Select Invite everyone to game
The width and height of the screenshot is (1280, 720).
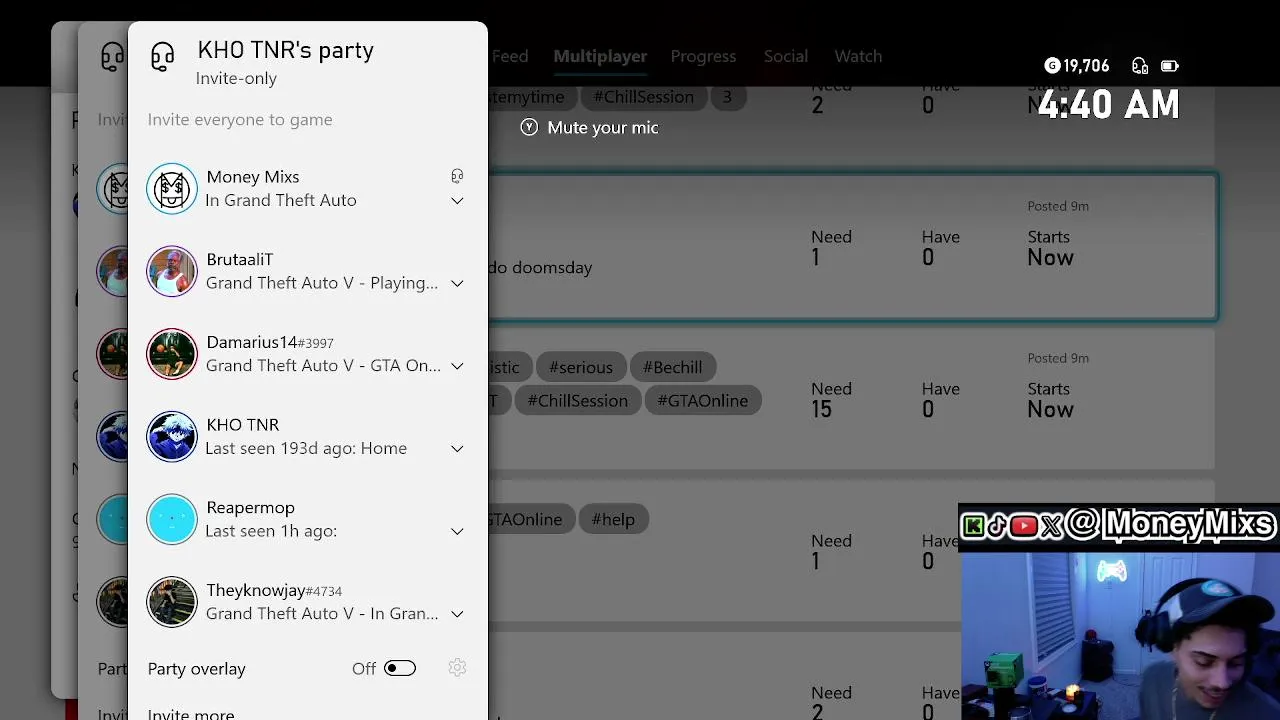pos(240,119)
